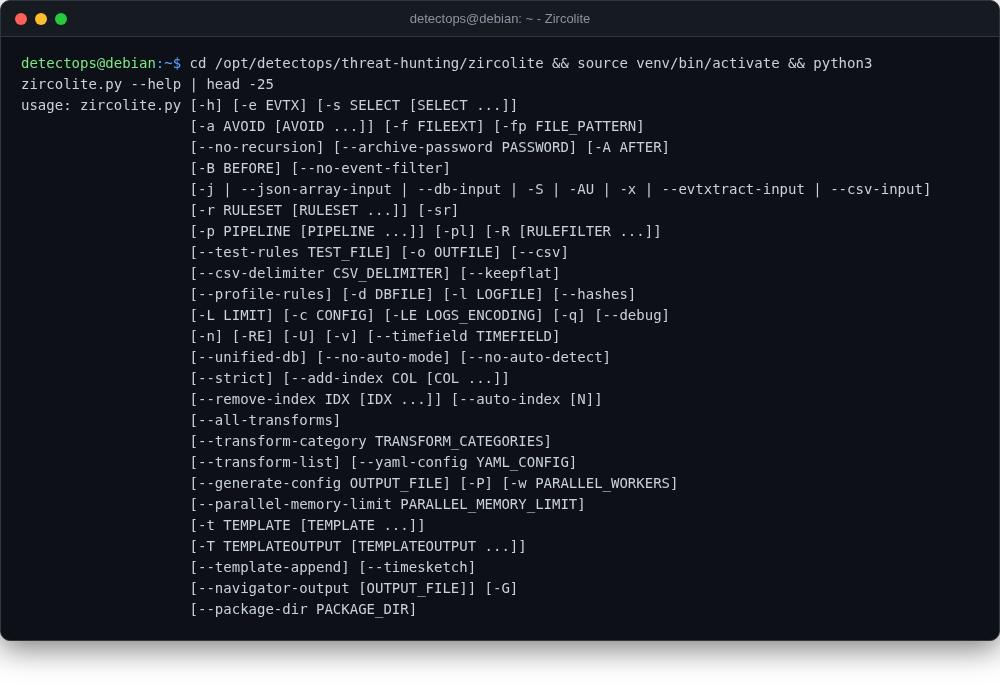This screenshot has height=699, width=1000.
Task: Click '--evtxtract-input' in the usage
Action: [x=733, y=189]
